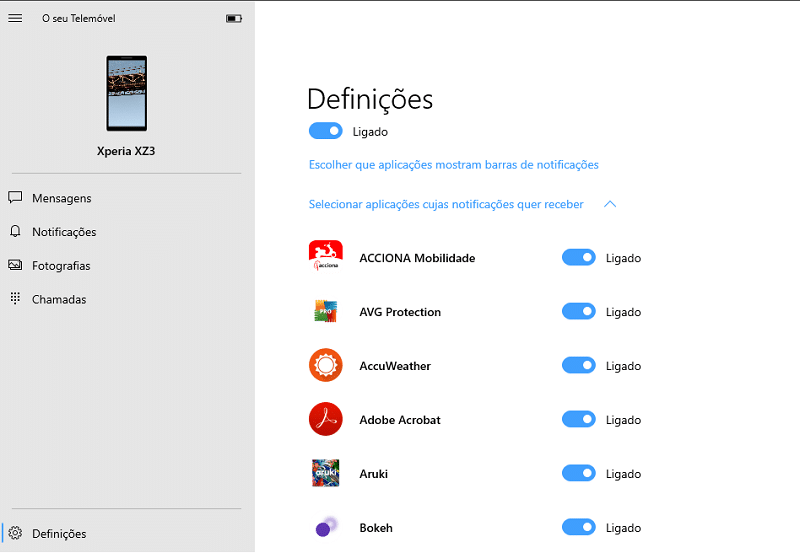The image size is (800, 553).
Task: Disable Bokeh notifications toggle
Action: click(579, 527)
